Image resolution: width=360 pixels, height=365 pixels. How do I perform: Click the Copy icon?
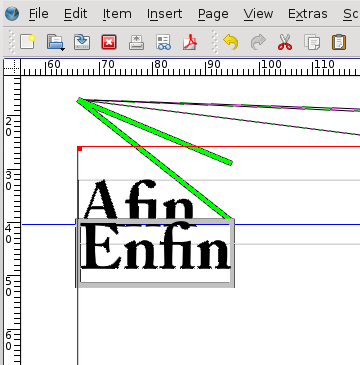pos(312,42)
